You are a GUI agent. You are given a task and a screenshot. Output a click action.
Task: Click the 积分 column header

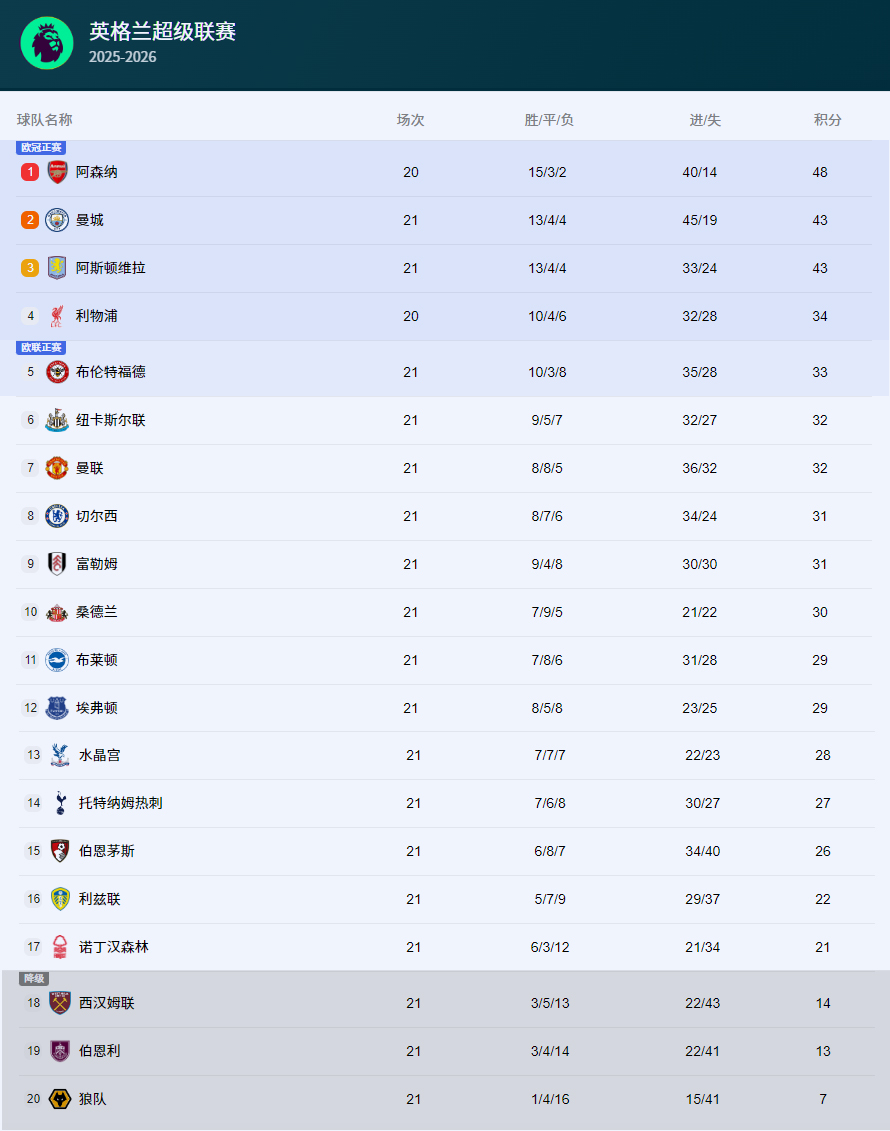click(827, 120)
